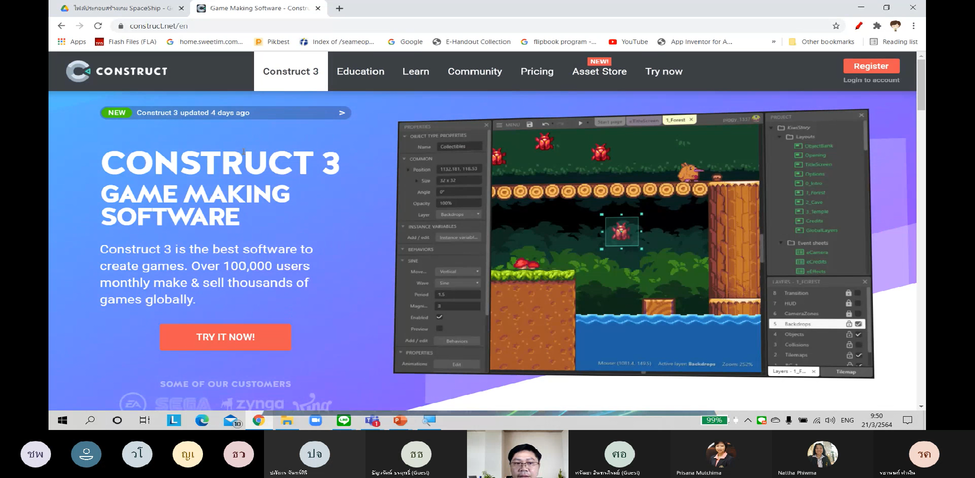Open Task View on the taskbar

click(x=144, y=420)
